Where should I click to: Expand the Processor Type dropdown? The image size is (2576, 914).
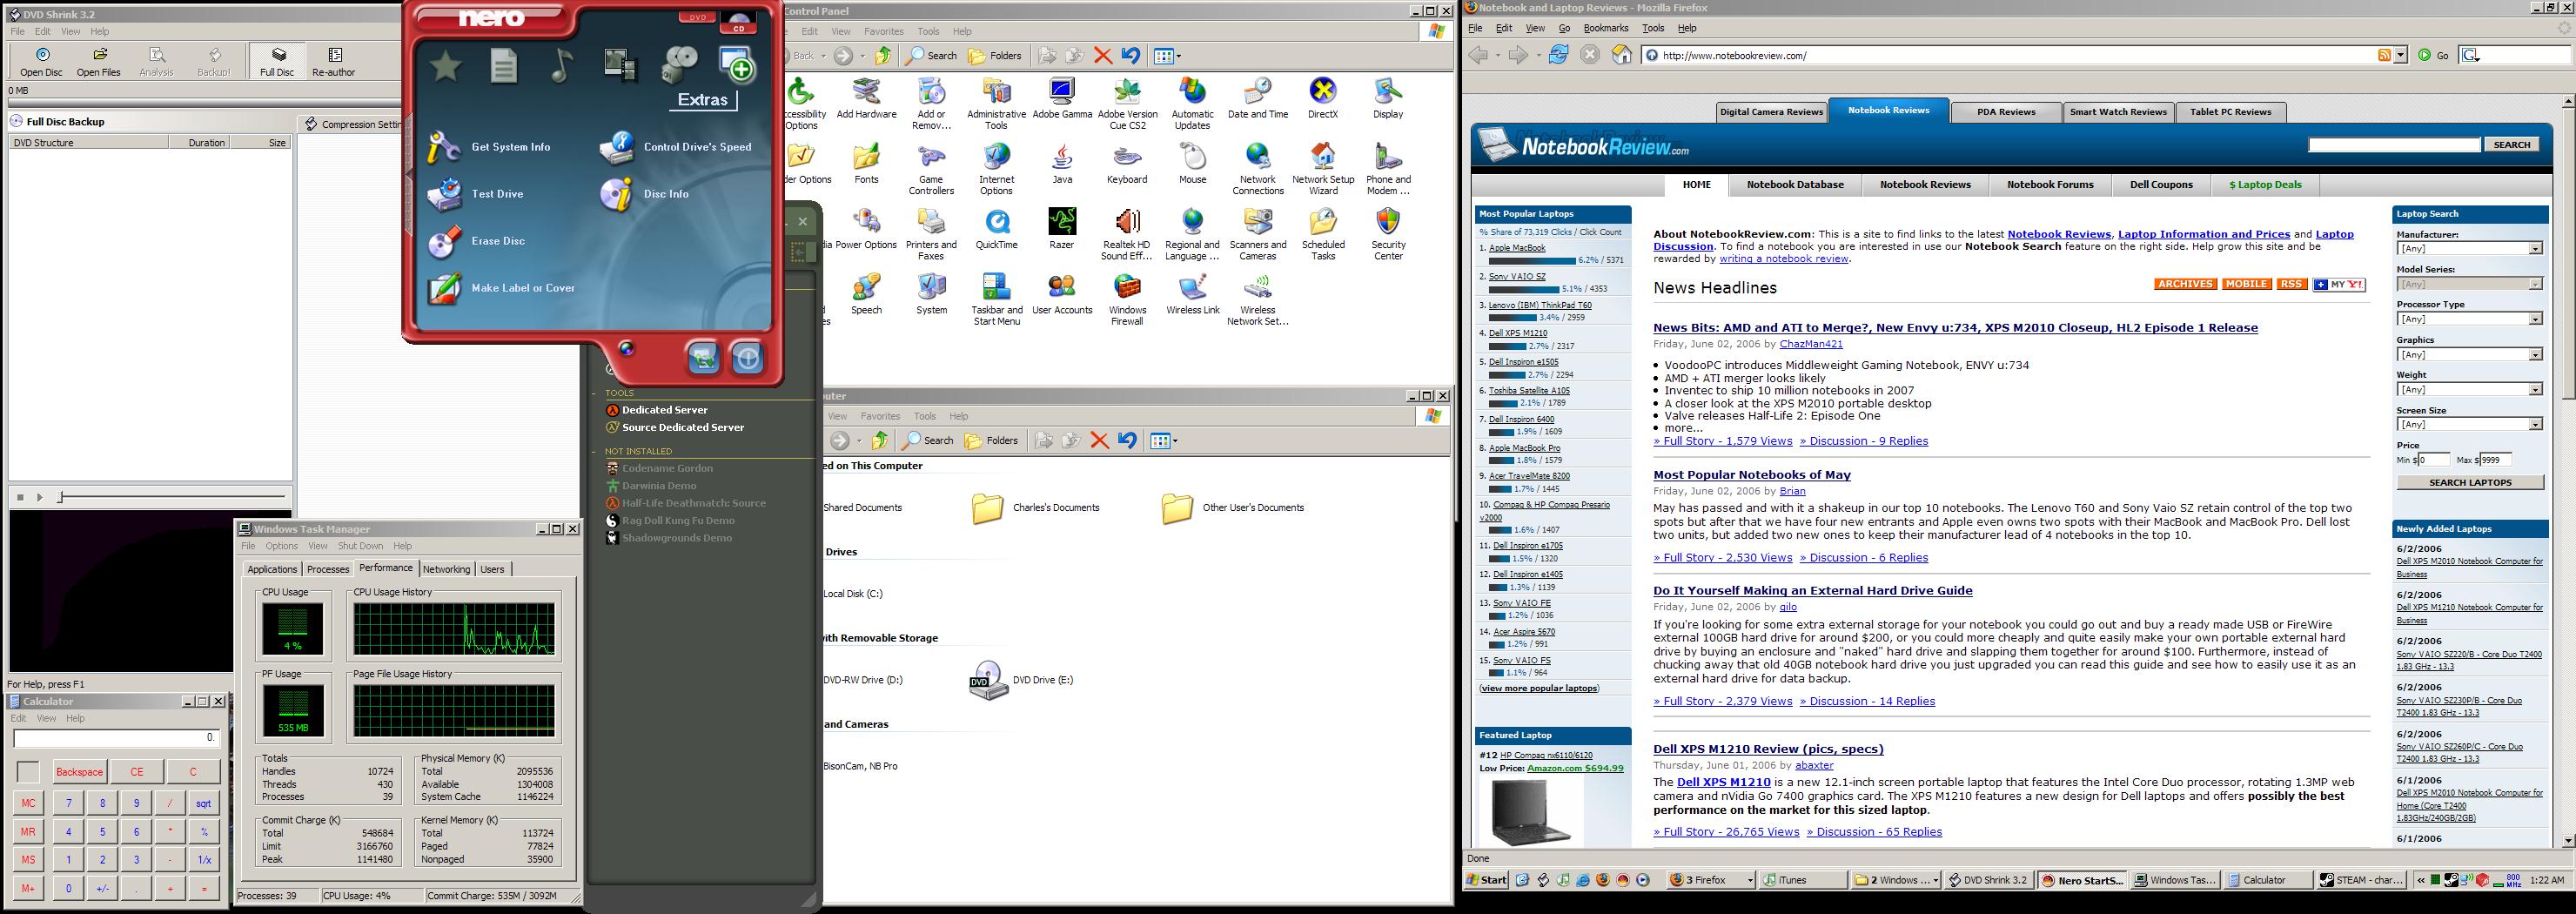pyautogui.click(x=2535, y=319)
